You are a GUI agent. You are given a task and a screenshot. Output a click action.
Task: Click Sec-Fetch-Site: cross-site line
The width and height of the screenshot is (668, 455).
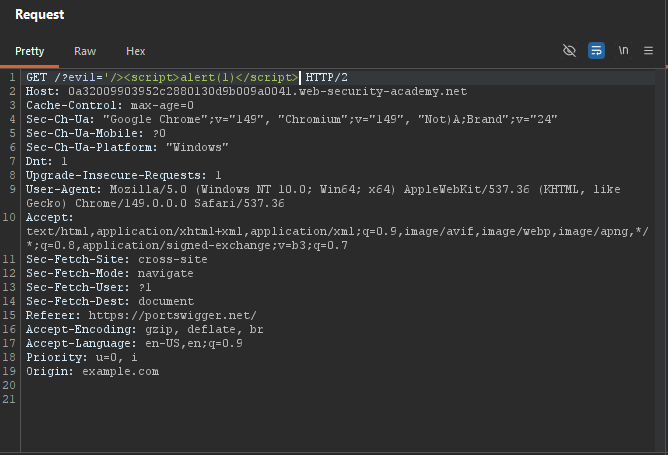[x=117, y=259]
